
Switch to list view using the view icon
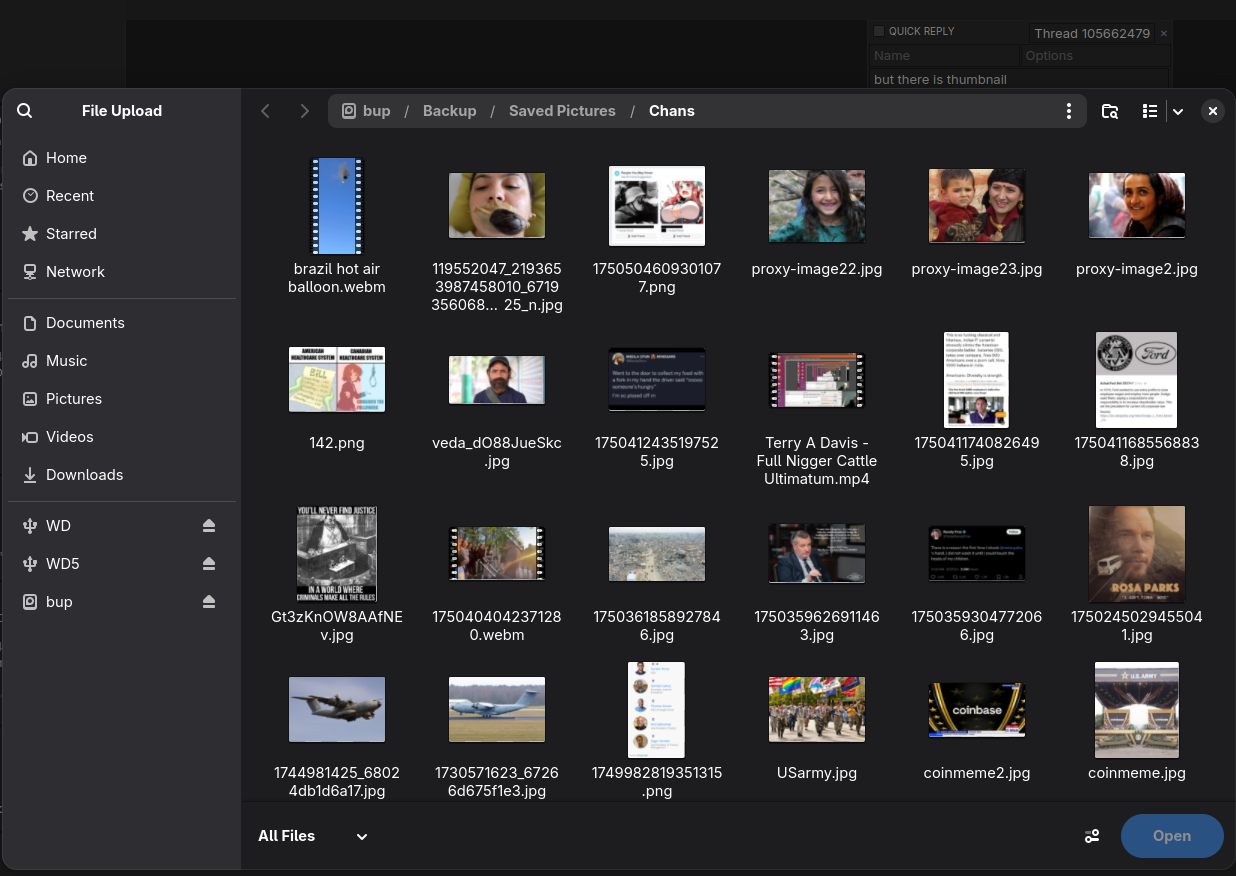[x=1150, y=111]
